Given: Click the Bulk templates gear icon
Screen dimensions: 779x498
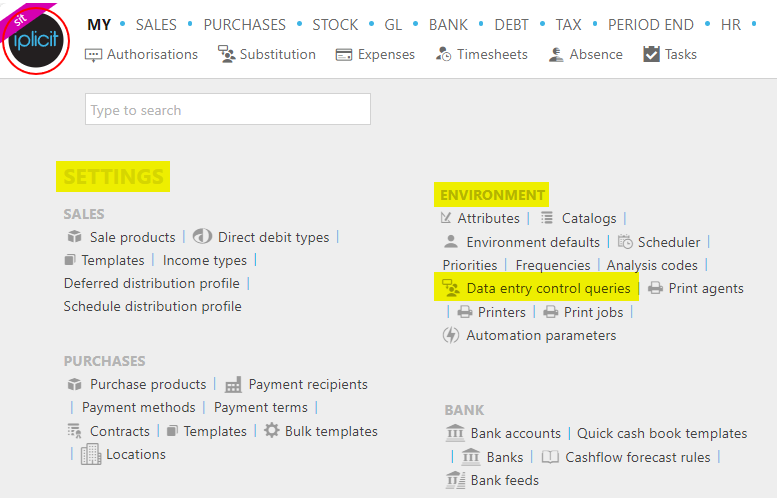Looking at the screenshot, I should click(x=272, y=430).
